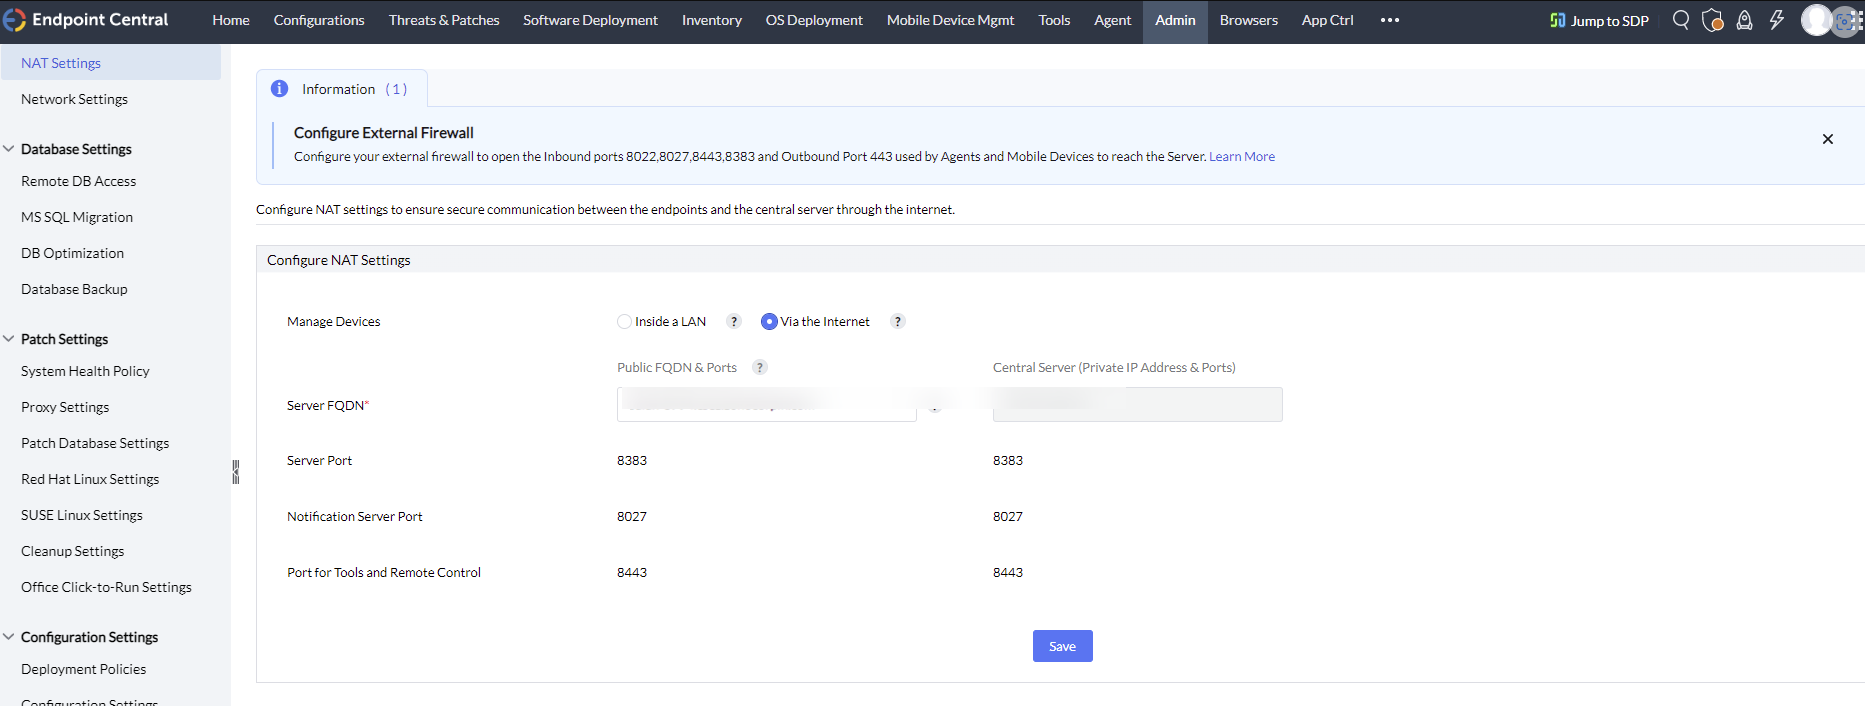Click the Jump to SDP icon

(1557, 20)
